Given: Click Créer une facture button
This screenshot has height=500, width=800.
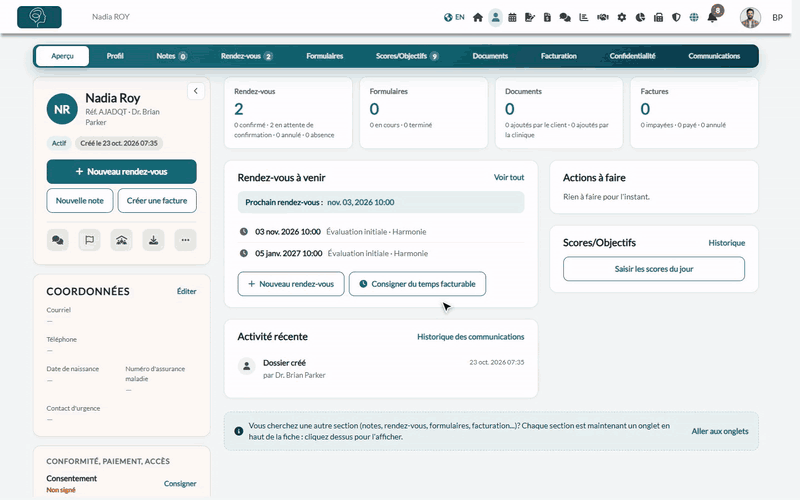Looking at the screenshot, I should coord(157,201).
